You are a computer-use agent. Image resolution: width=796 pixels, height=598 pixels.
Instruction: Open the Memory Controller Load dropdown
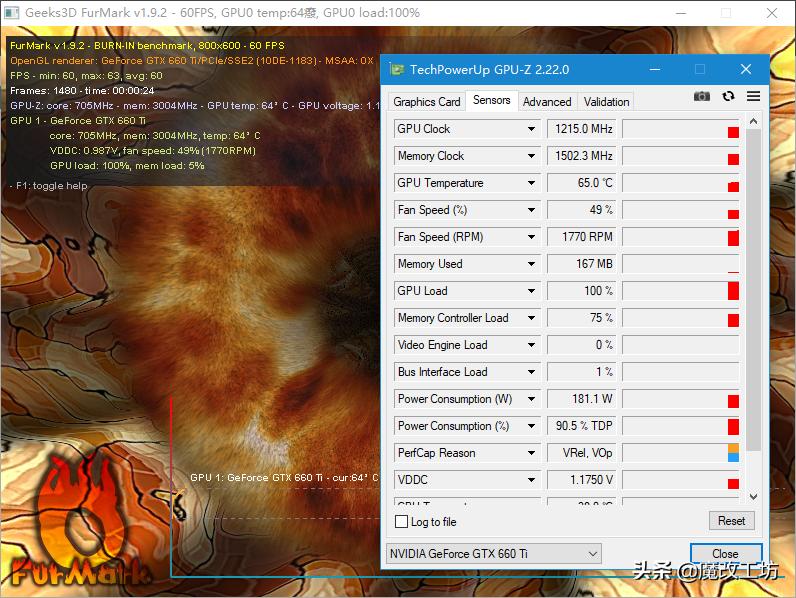(x=531, y=318)
